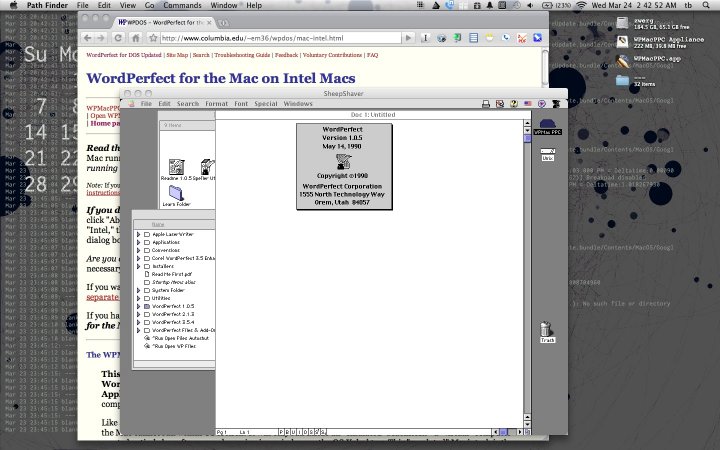Click the browser home icon
This screenshot has width=720, height=450.
[135, 38]
